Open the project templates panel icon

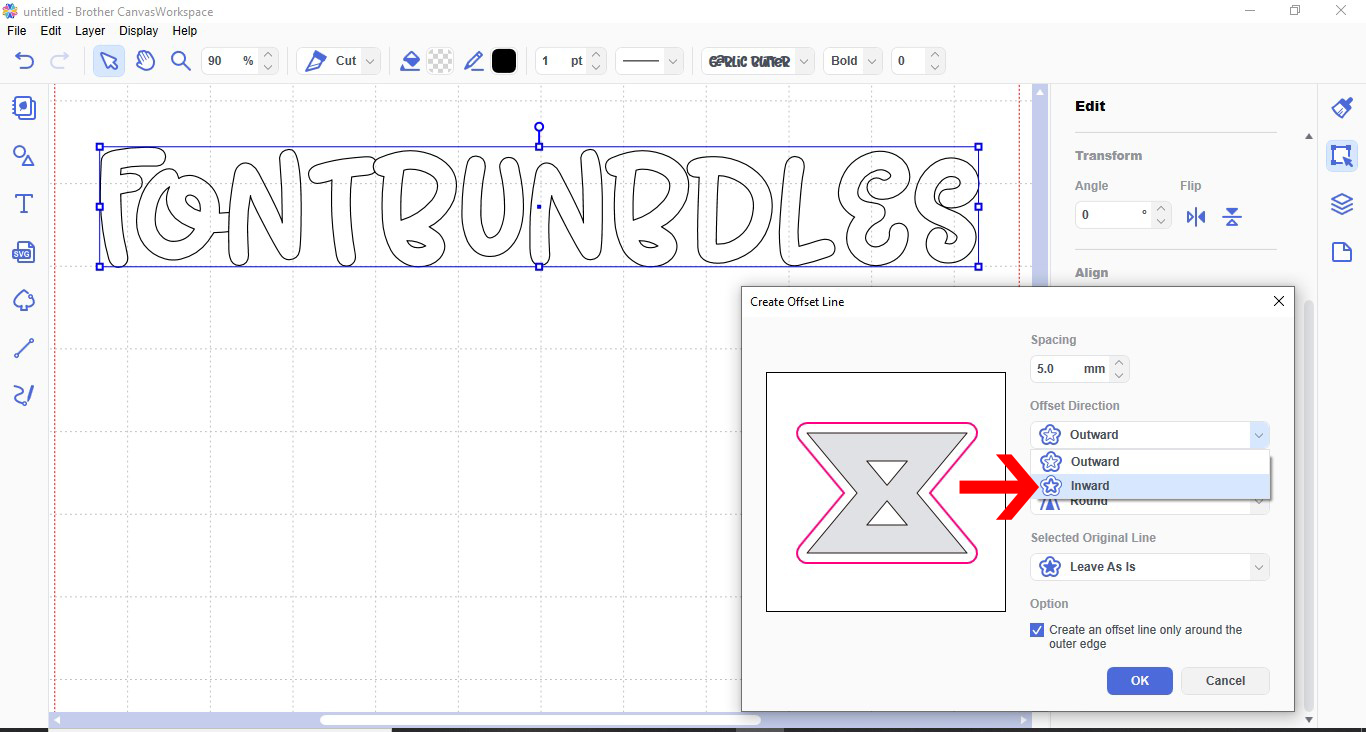(24, 108)
